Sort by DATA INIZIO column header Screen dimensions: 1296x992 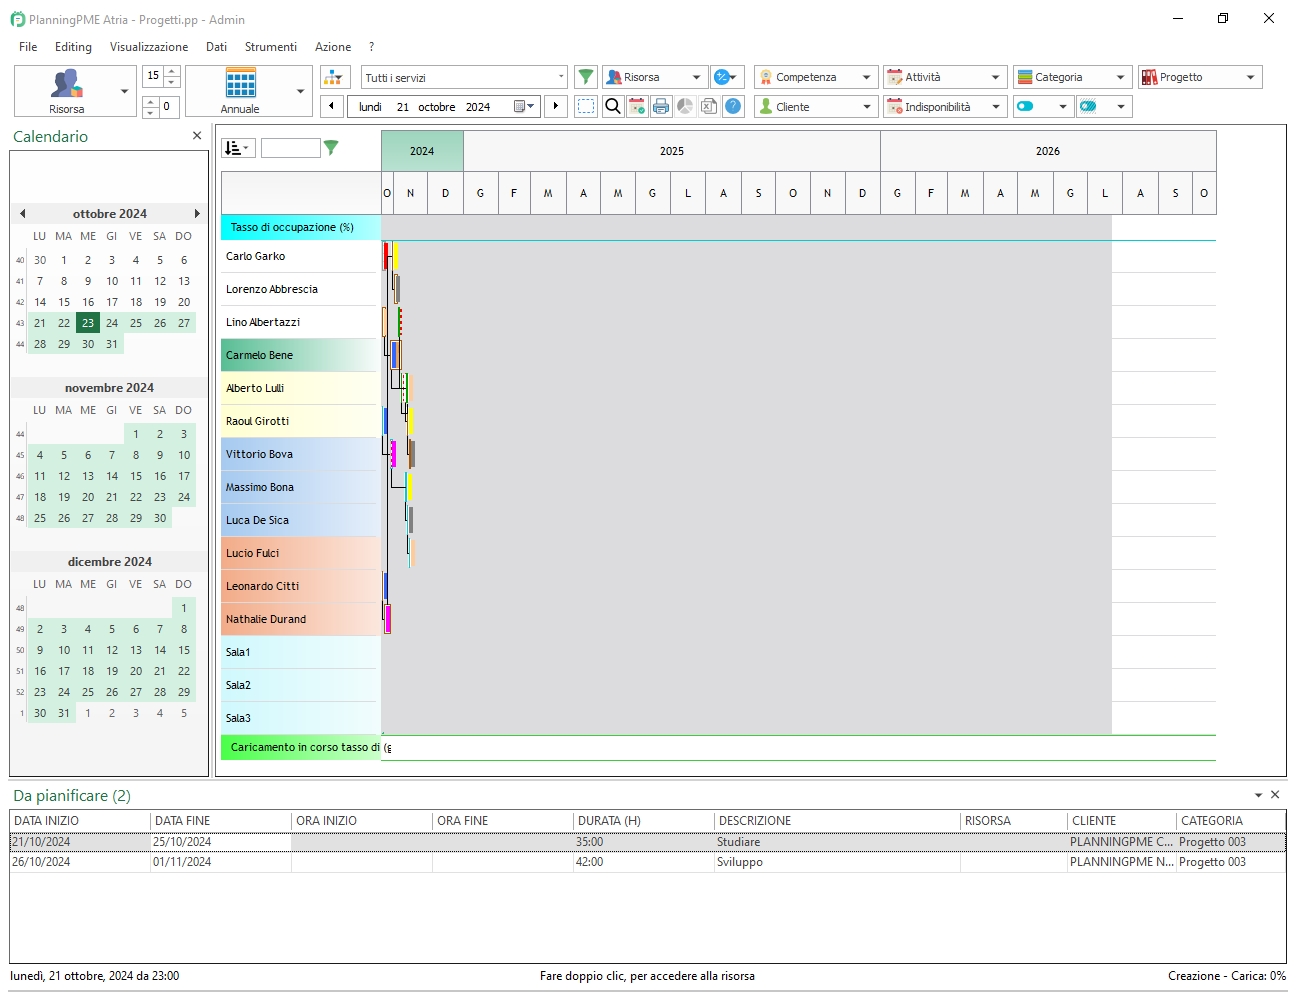click(80, 821)
